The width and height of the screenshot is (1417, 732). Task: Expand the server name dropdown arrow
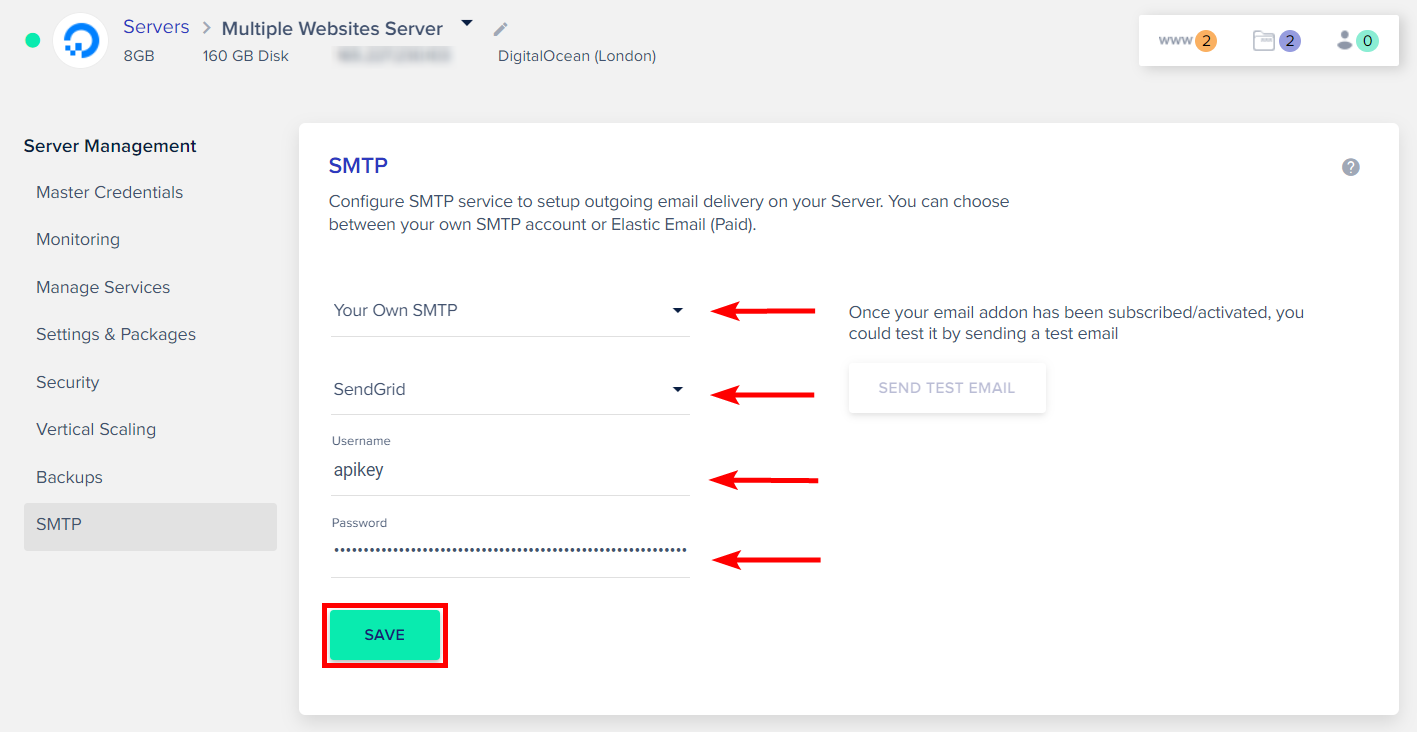click(466, 24)
